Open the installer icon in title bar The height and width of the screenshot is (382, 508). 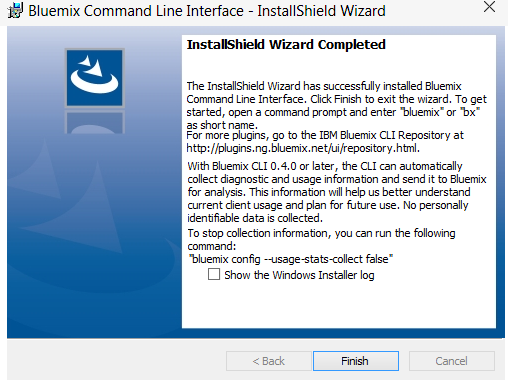click(x=15, y=10)
